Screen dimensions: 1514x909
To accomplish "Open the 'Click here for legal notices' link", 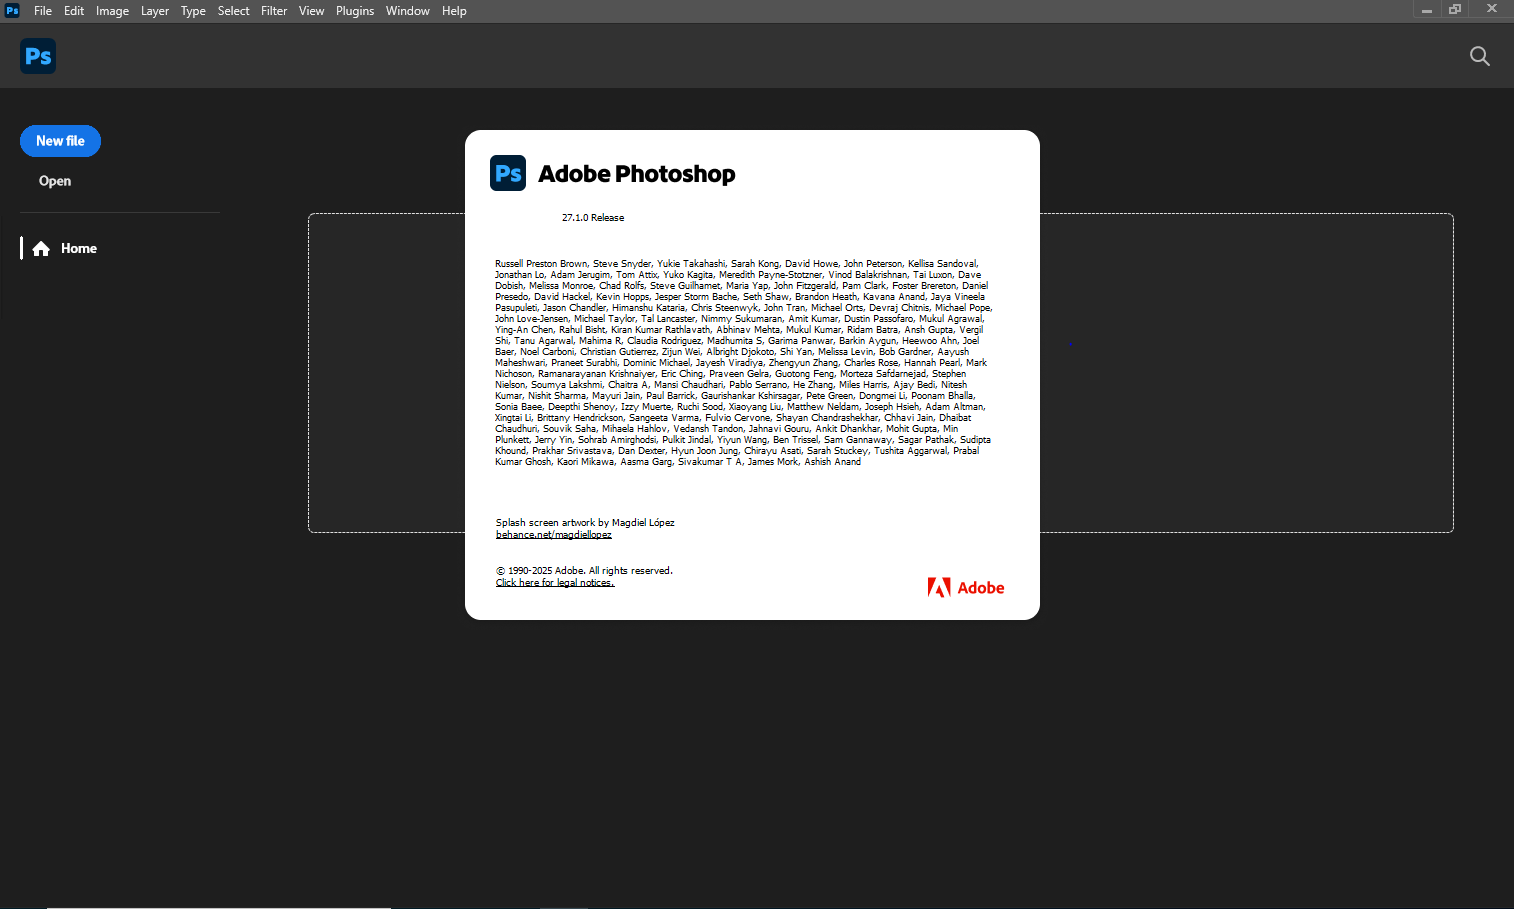I will click(x=555, y=583).
